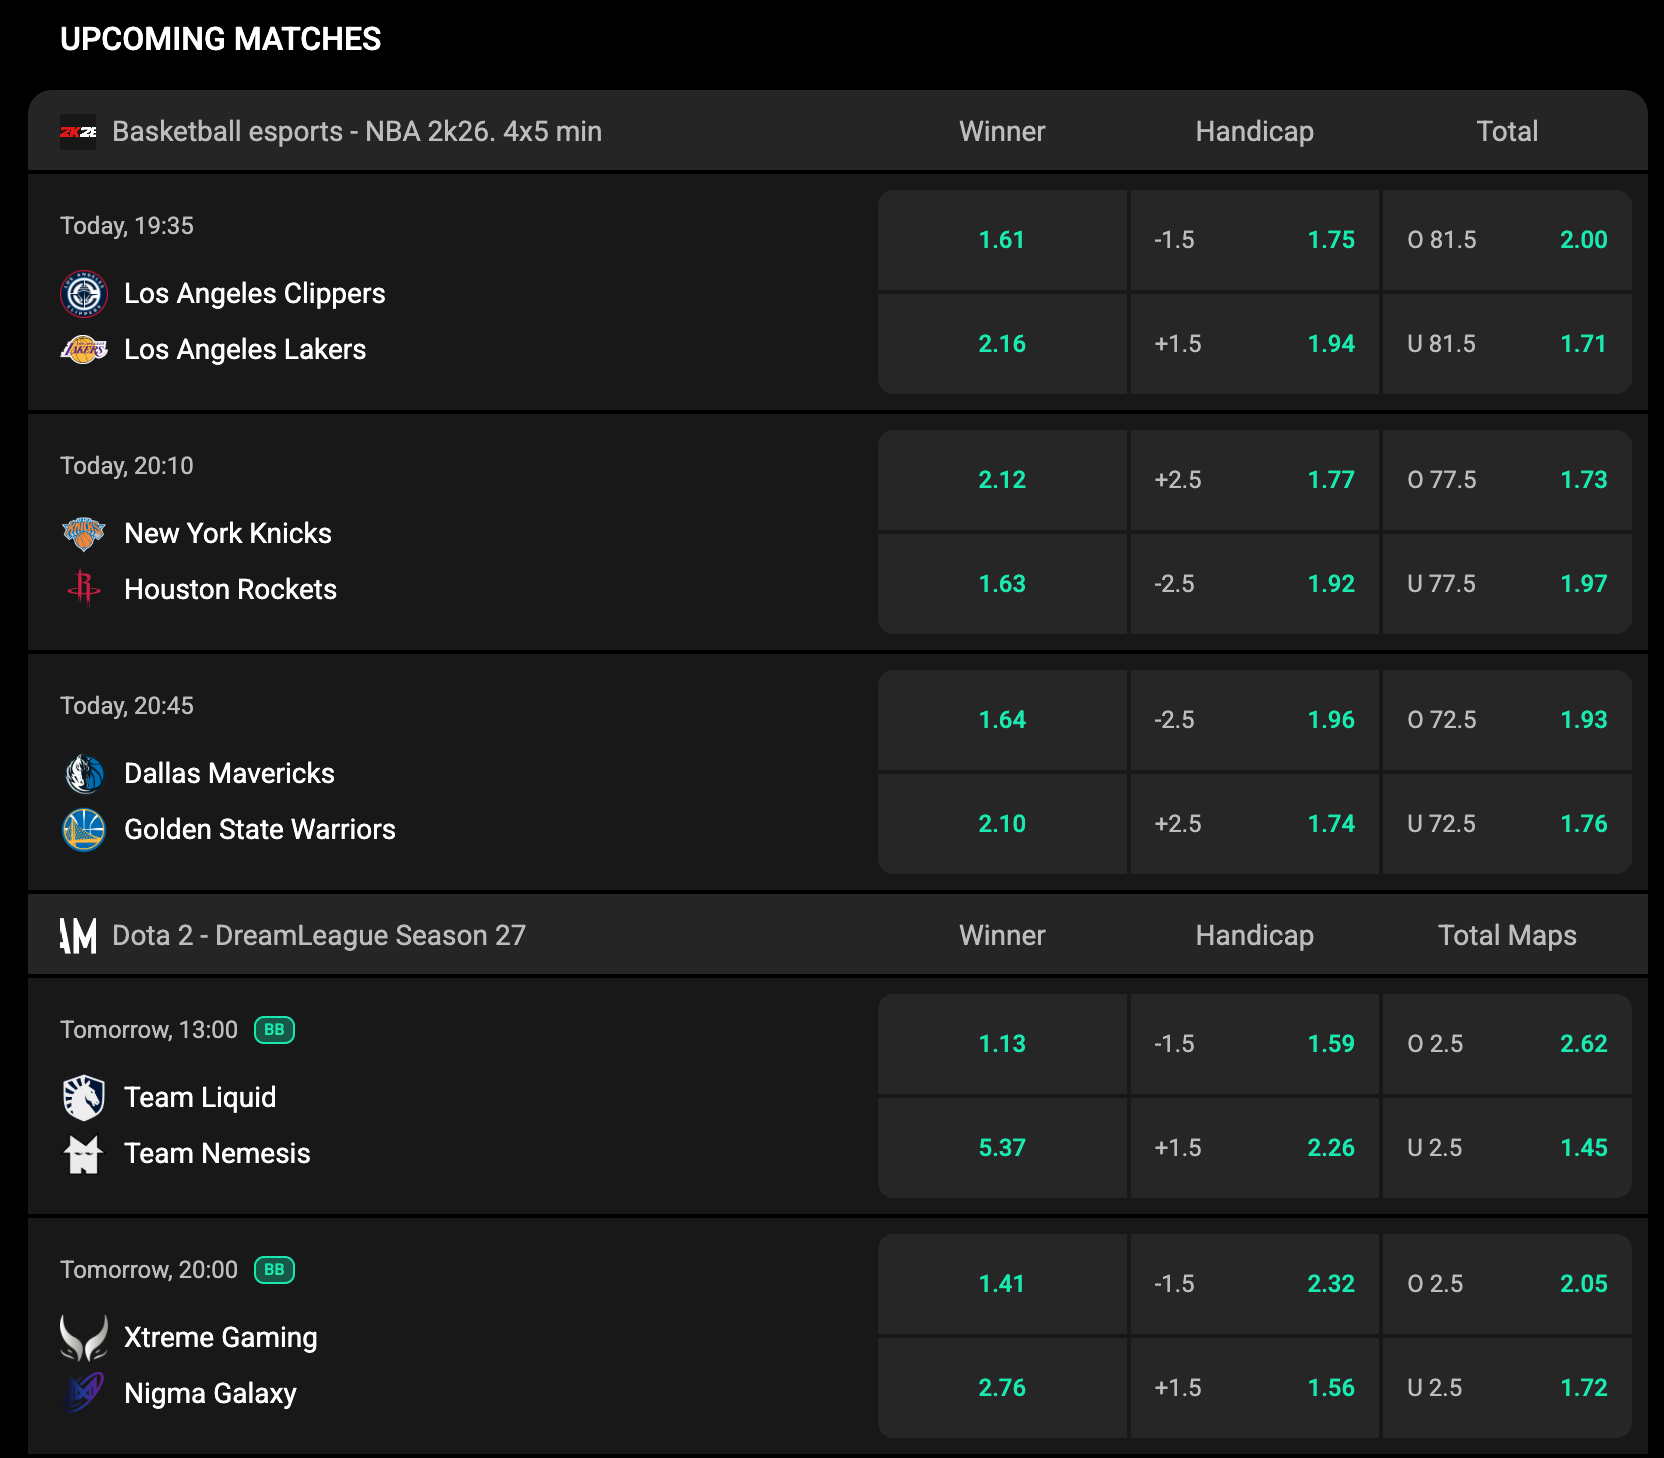Select Clippers winner odds 1.61
The image size is (1664, 1458).
point(1002,240)
